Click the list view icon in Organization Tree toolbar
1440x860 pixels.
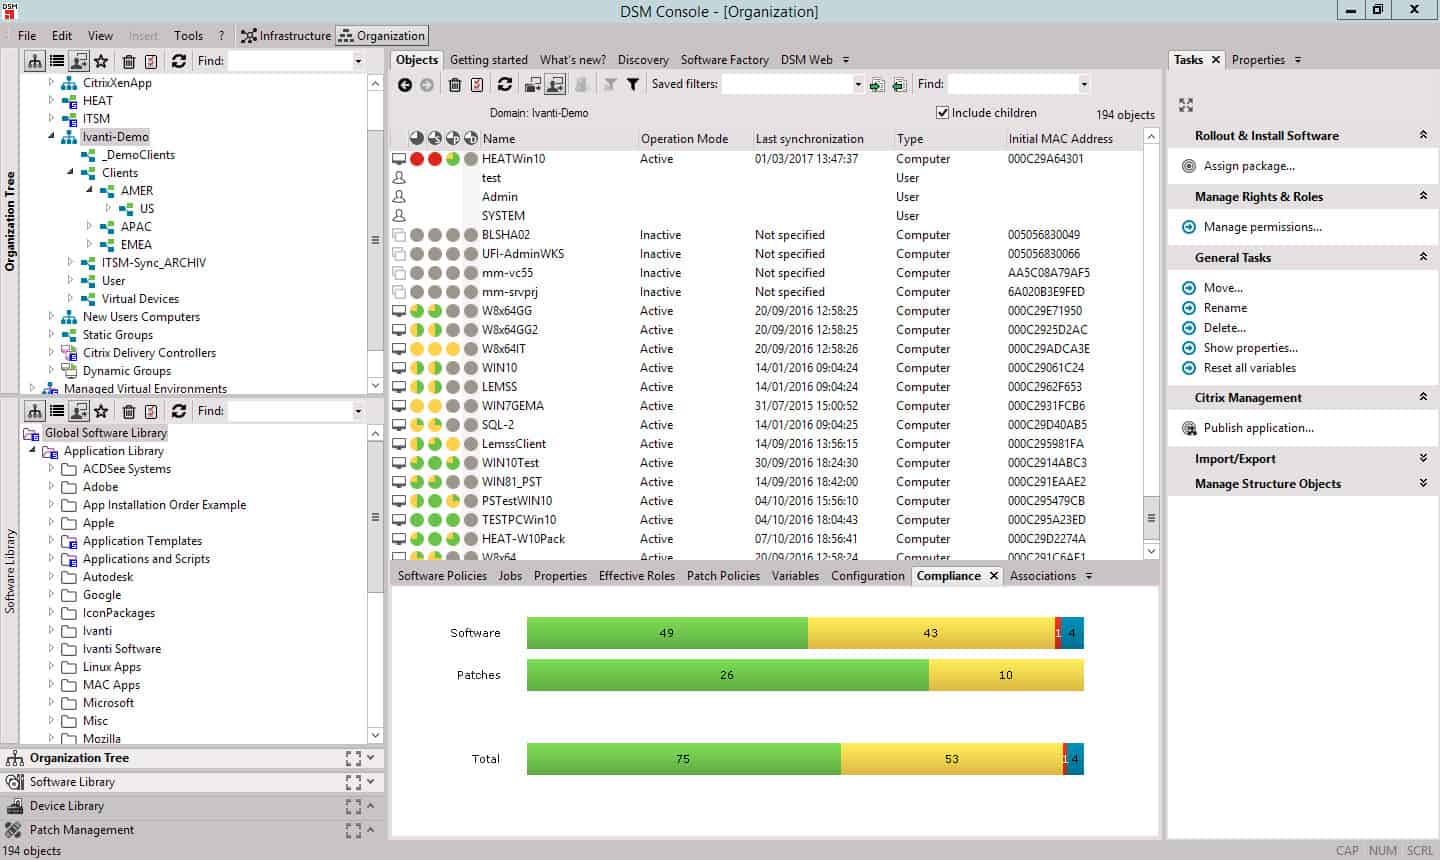(x=57, y=61)
